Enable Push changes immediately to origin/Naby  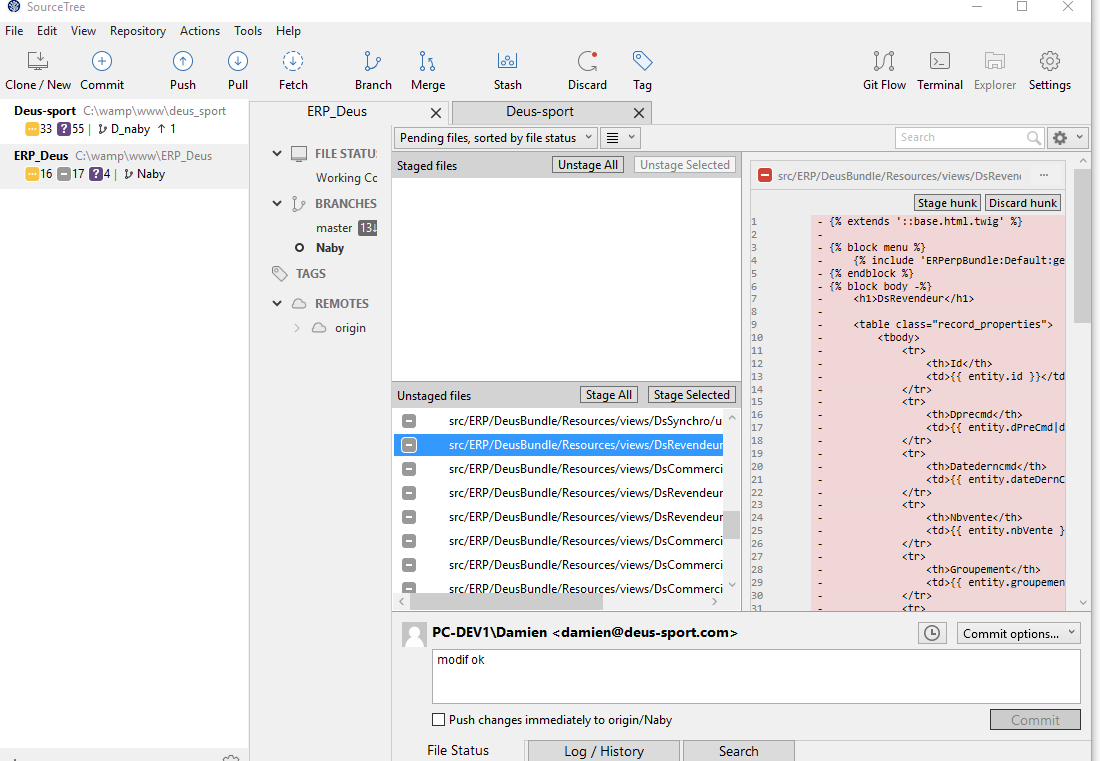[438, 720]
